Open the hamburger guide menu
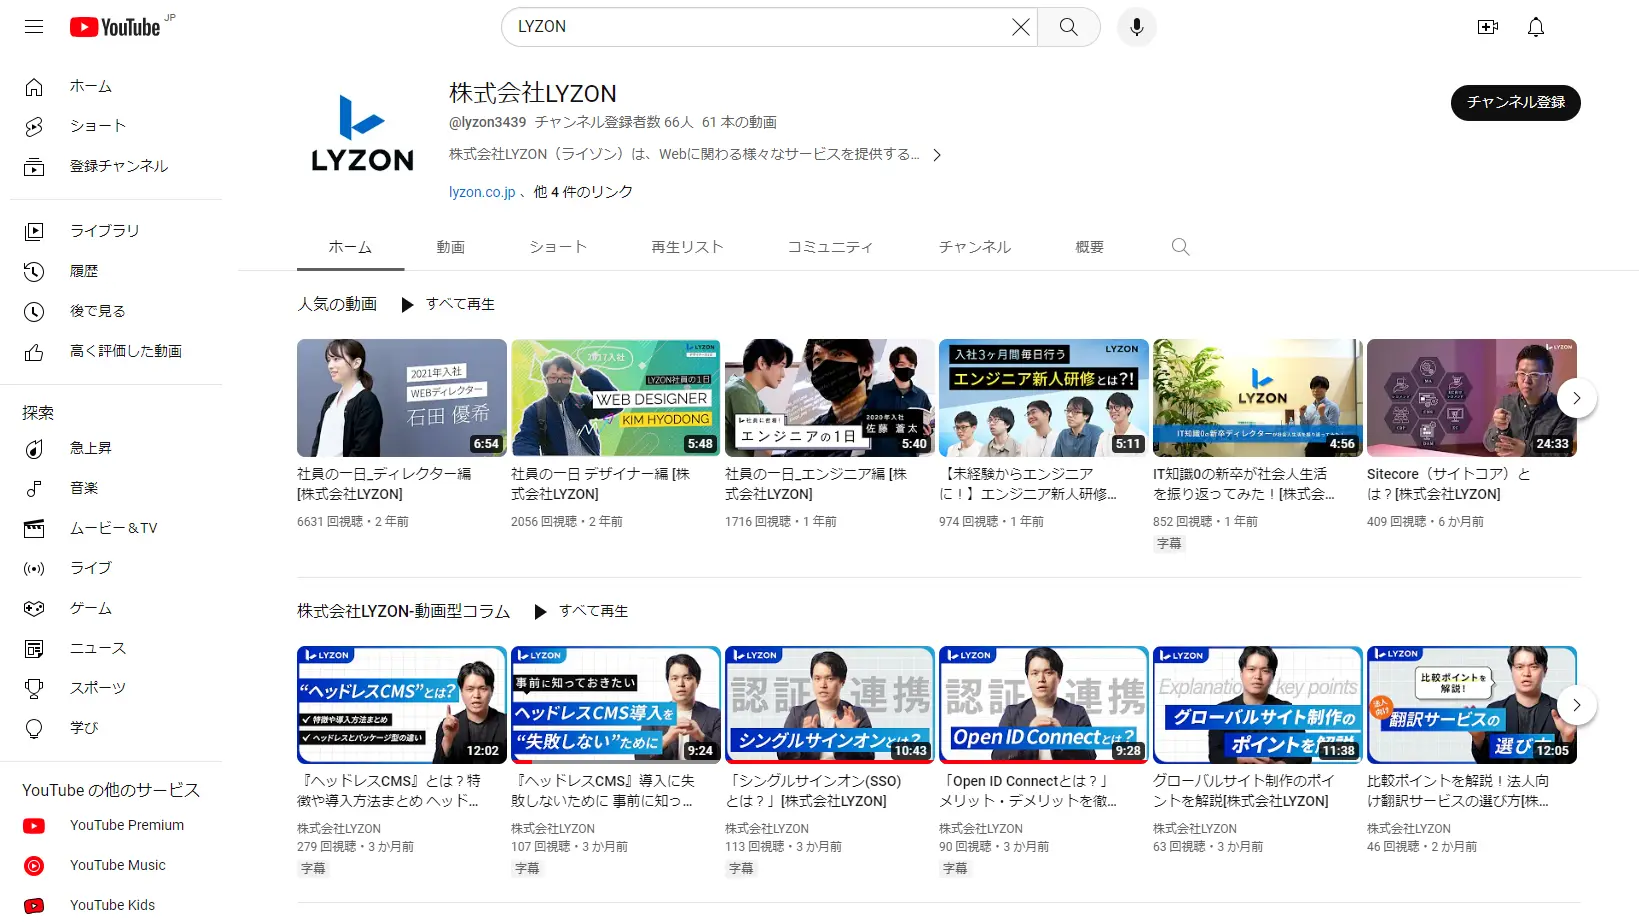This screenshot has height=922, width=1639. pyautogui.click(x=34, y=27)
